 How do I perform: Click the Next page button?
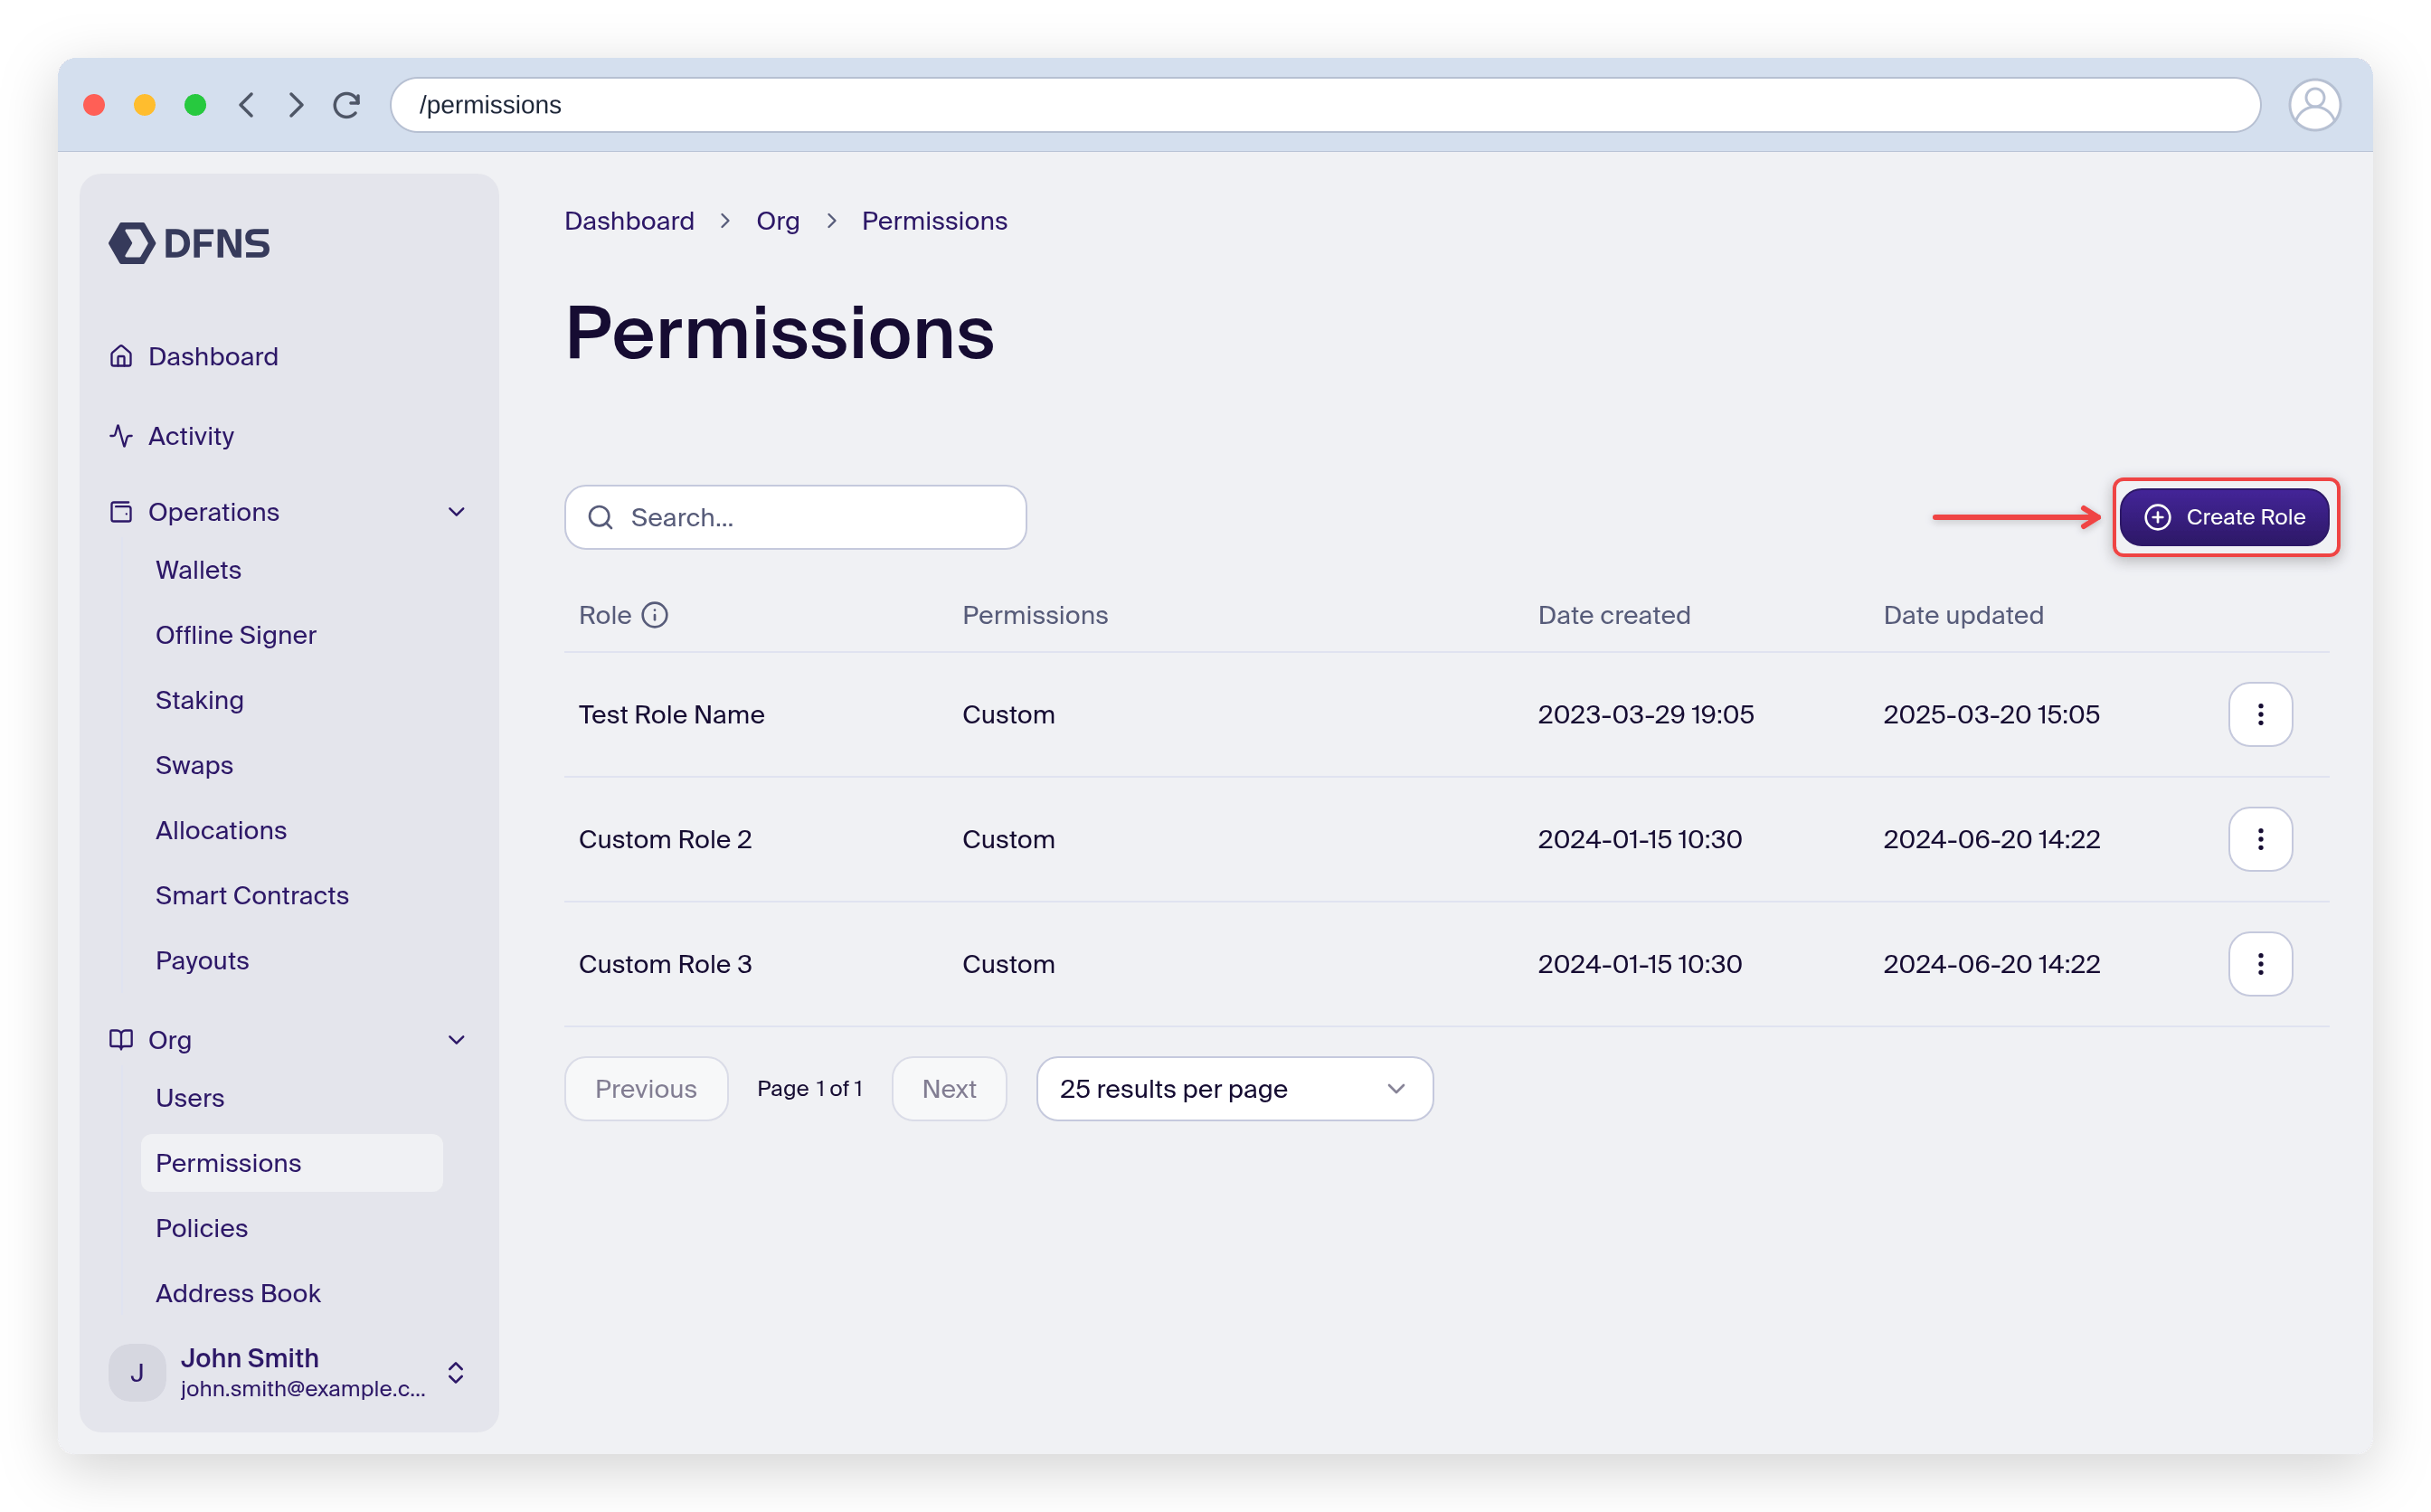(949, 1089)
